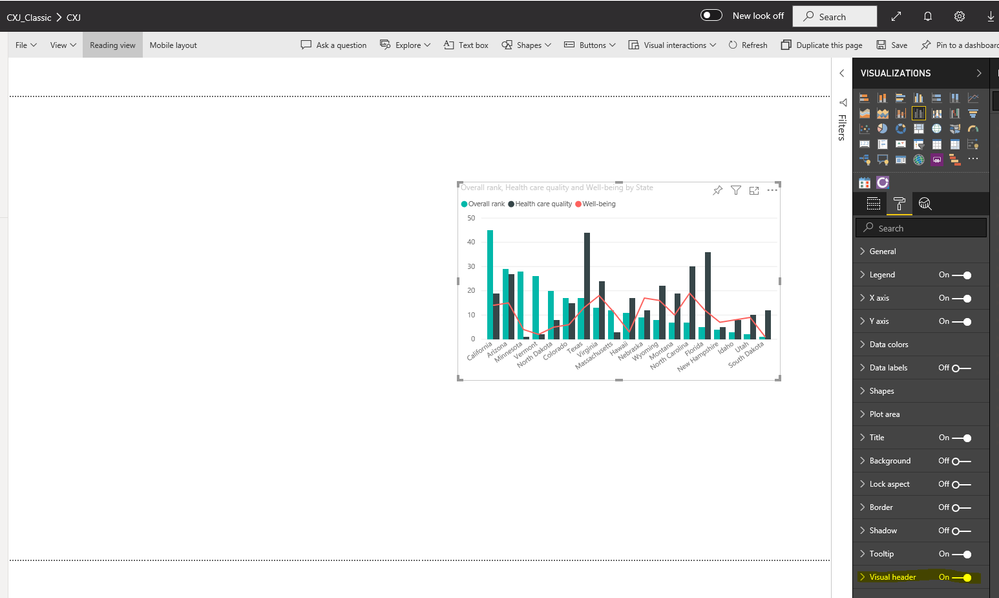Enable the Data labels toggle
The width and height of the screenshot is (999, 598).
[961, 368]
